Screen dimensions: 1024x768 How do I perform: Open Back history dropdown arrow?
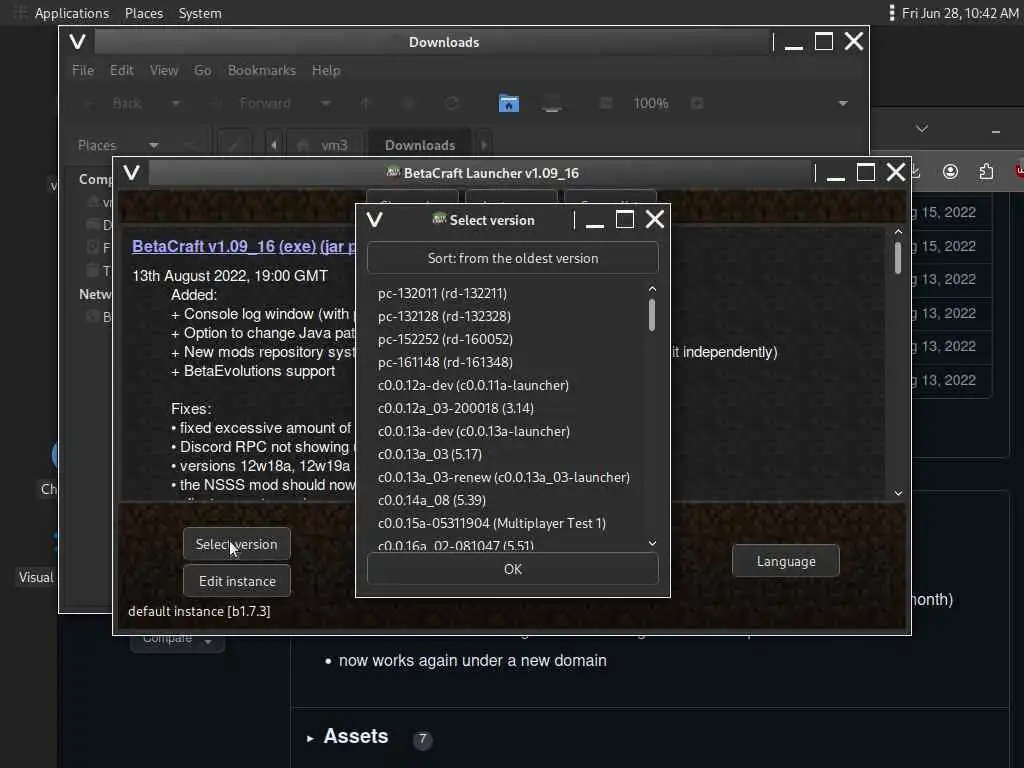(175, 103)
